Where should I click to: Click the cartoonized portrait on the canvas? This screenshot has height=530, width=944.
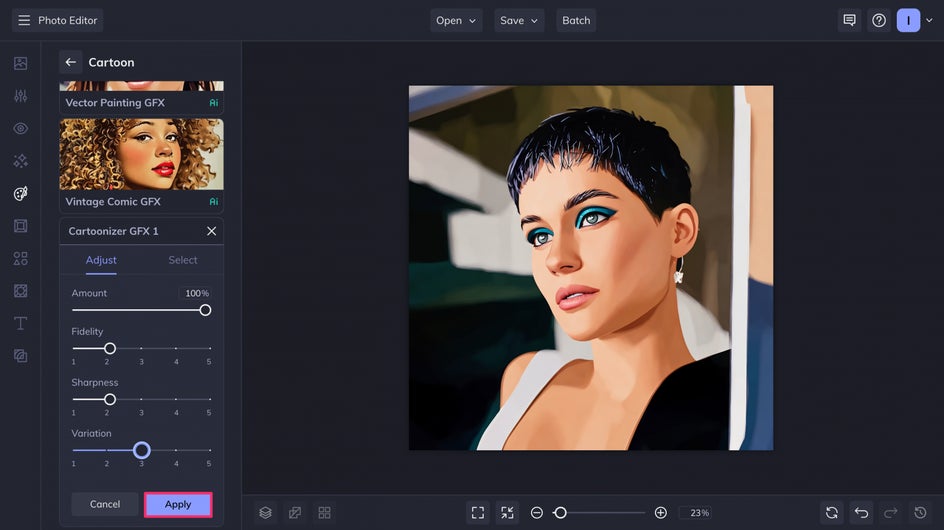pos(591,267)
